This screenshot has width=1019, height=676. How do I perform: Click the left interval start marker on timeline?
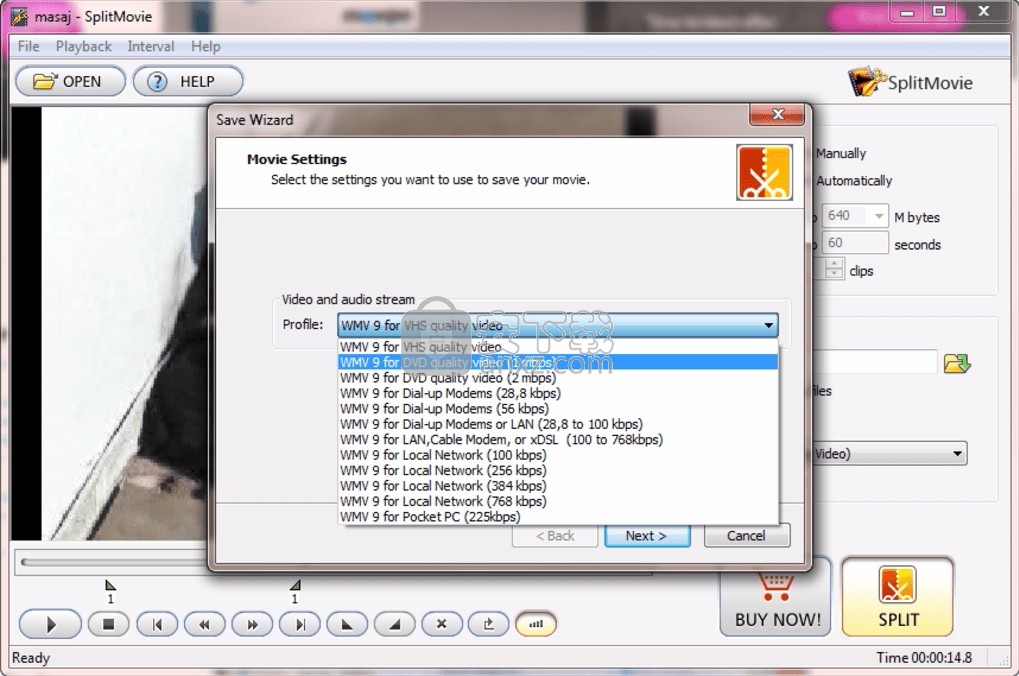coord(110,585)
